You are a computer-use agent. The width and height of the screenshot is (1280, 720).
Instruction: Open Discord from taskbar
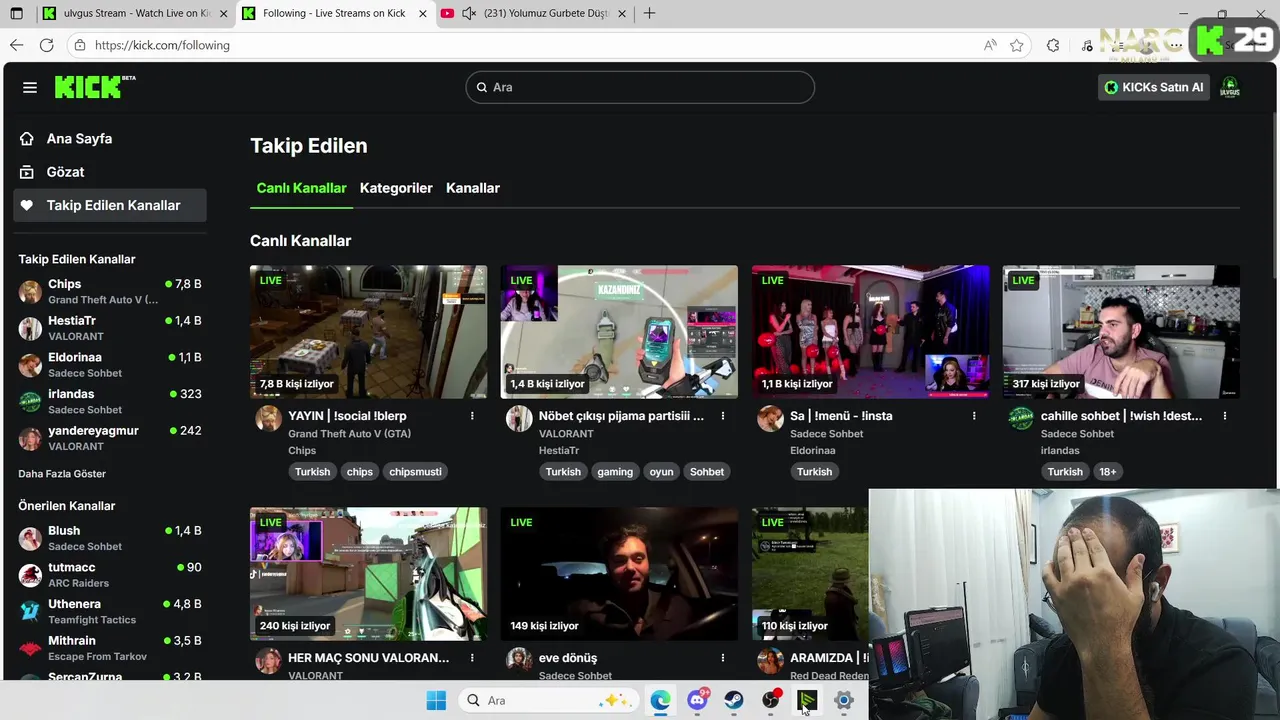(x=697, y=701)
